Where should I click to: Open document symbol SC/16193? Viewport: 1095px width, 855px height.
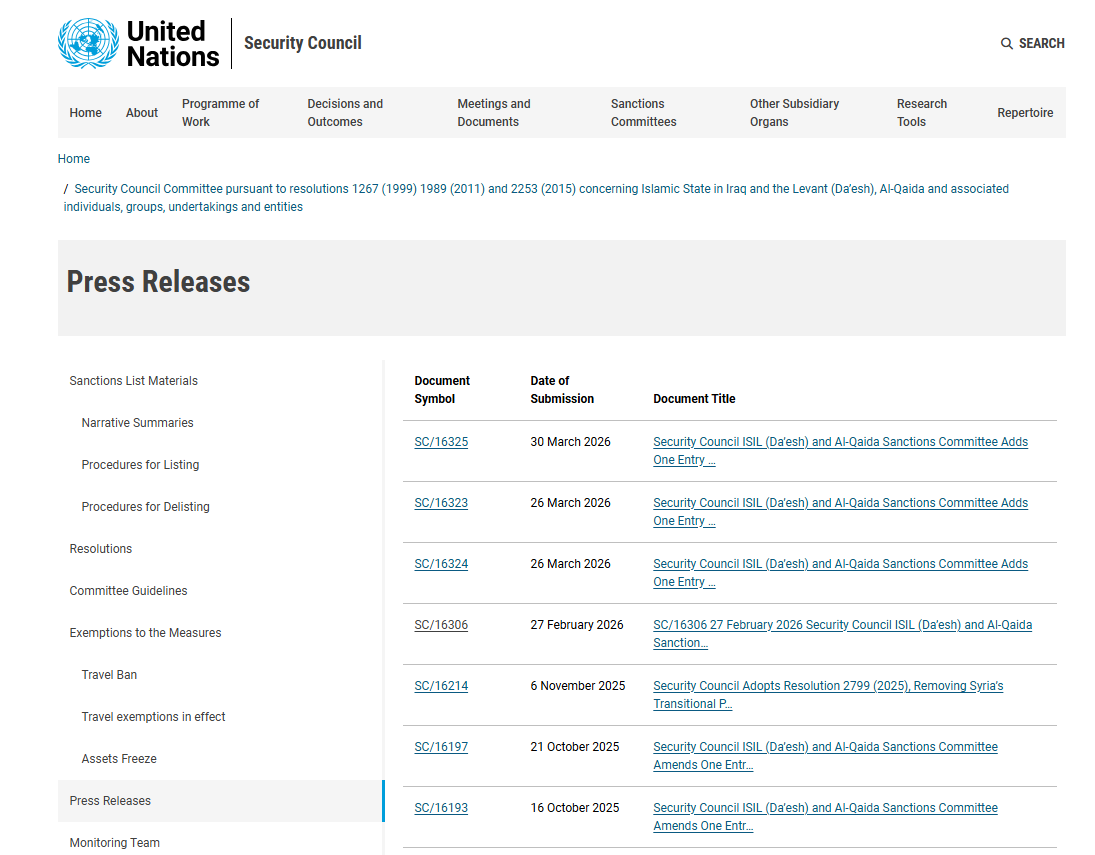pos(441,808)
